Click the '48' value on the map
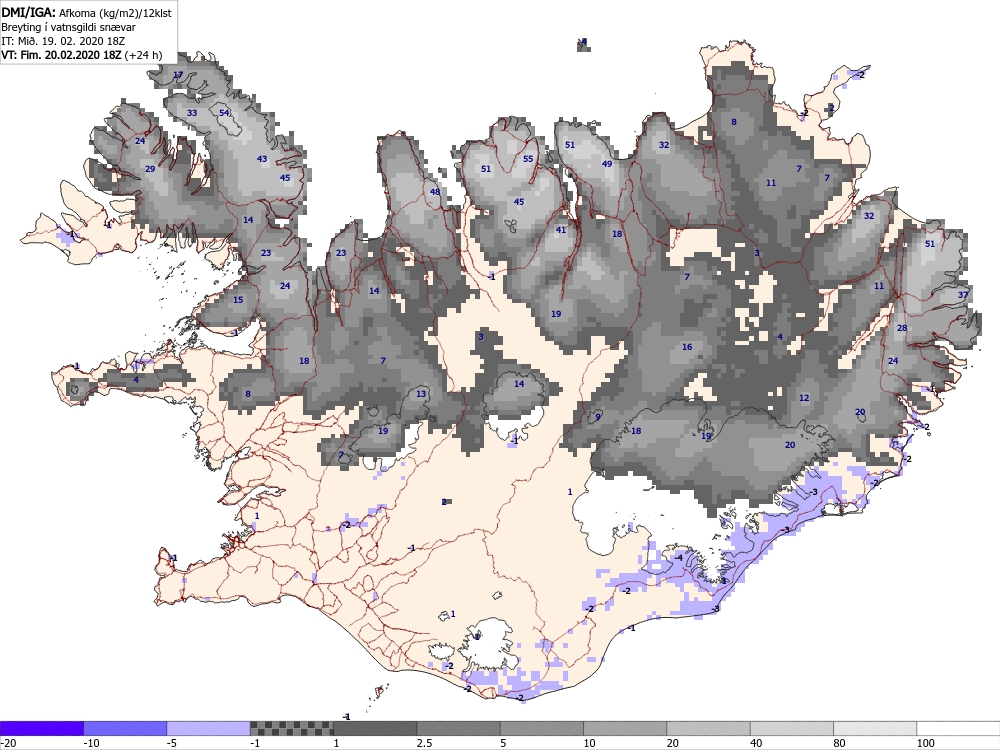Screen dimensions: 1000x750 pos(435,192)
